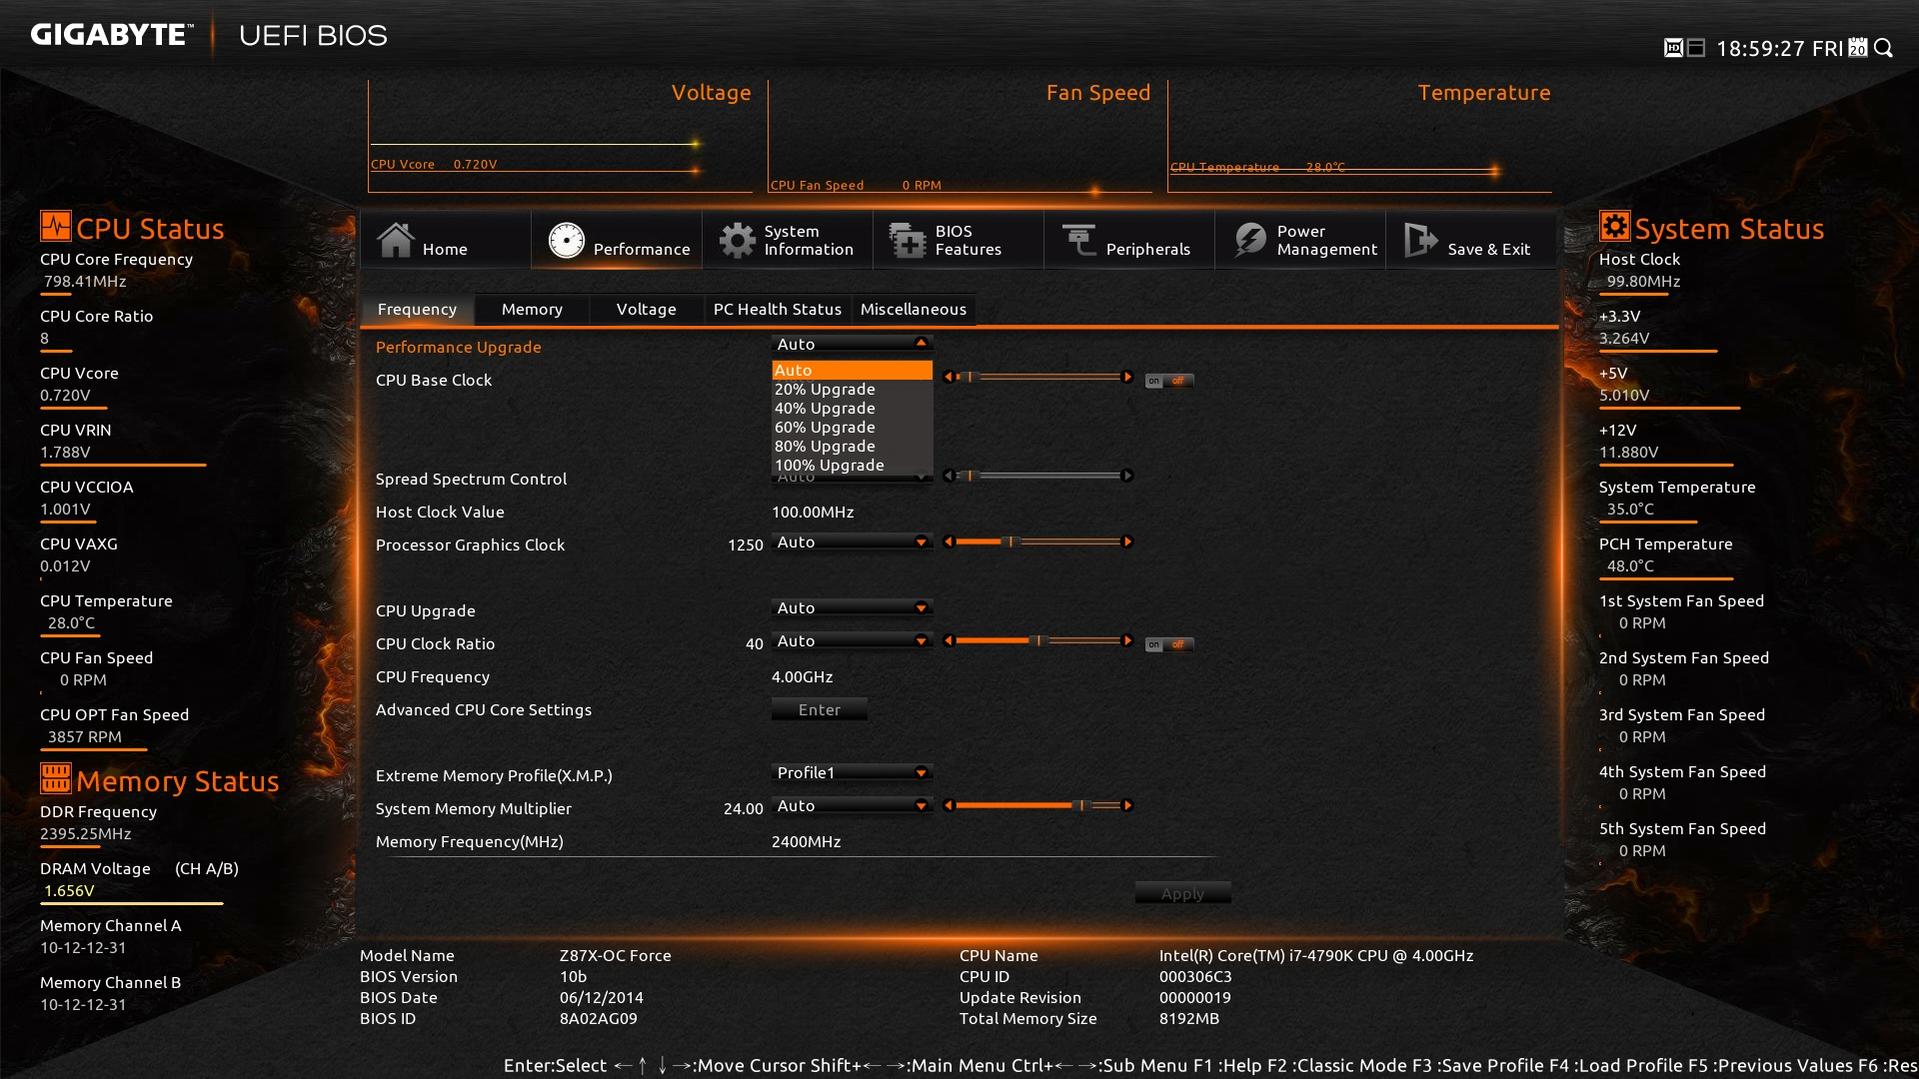Increase CPU Clock Ratio with right arrow
The width and height of the screenshot is (1919, 1079).
1127,641
